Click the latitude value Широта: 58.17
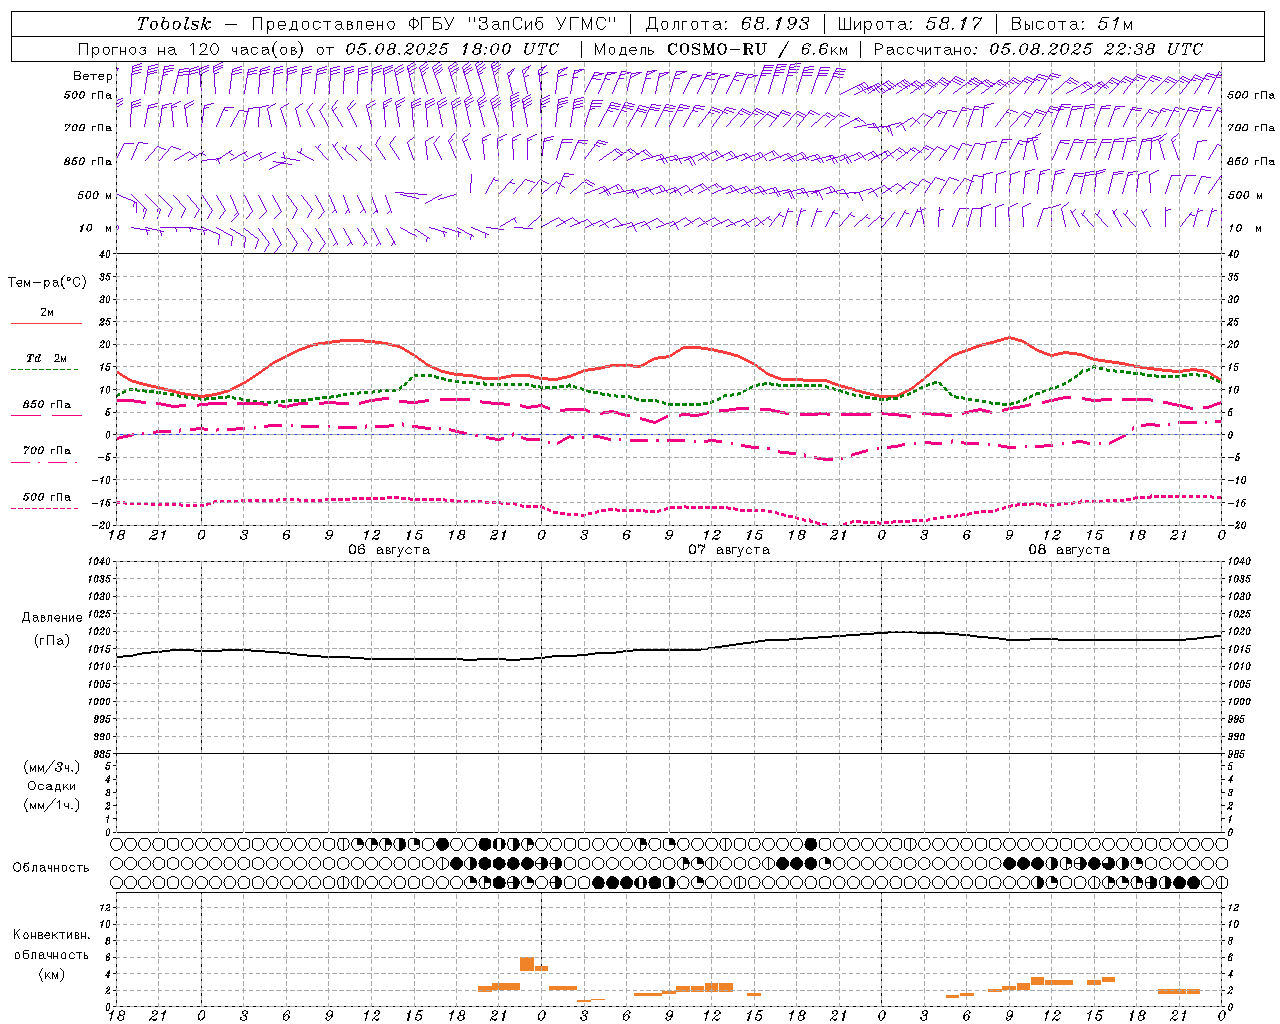The height and width of the screenshot is (1024, 1280). 910,24
